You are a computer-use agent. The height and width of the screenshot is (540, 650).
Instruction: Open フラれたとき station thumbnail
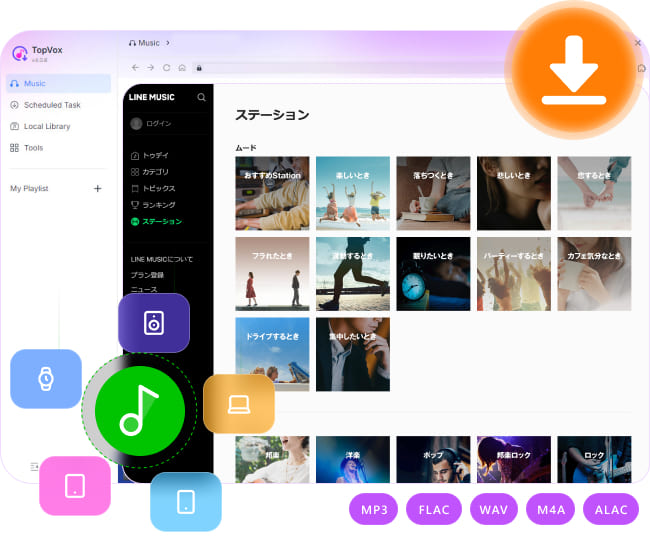point(272,274)
